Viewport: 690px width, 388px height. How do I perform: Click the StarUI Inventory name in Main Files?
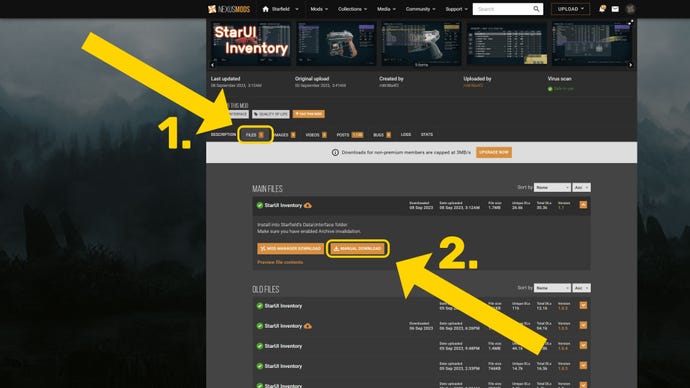coord(283,205)
